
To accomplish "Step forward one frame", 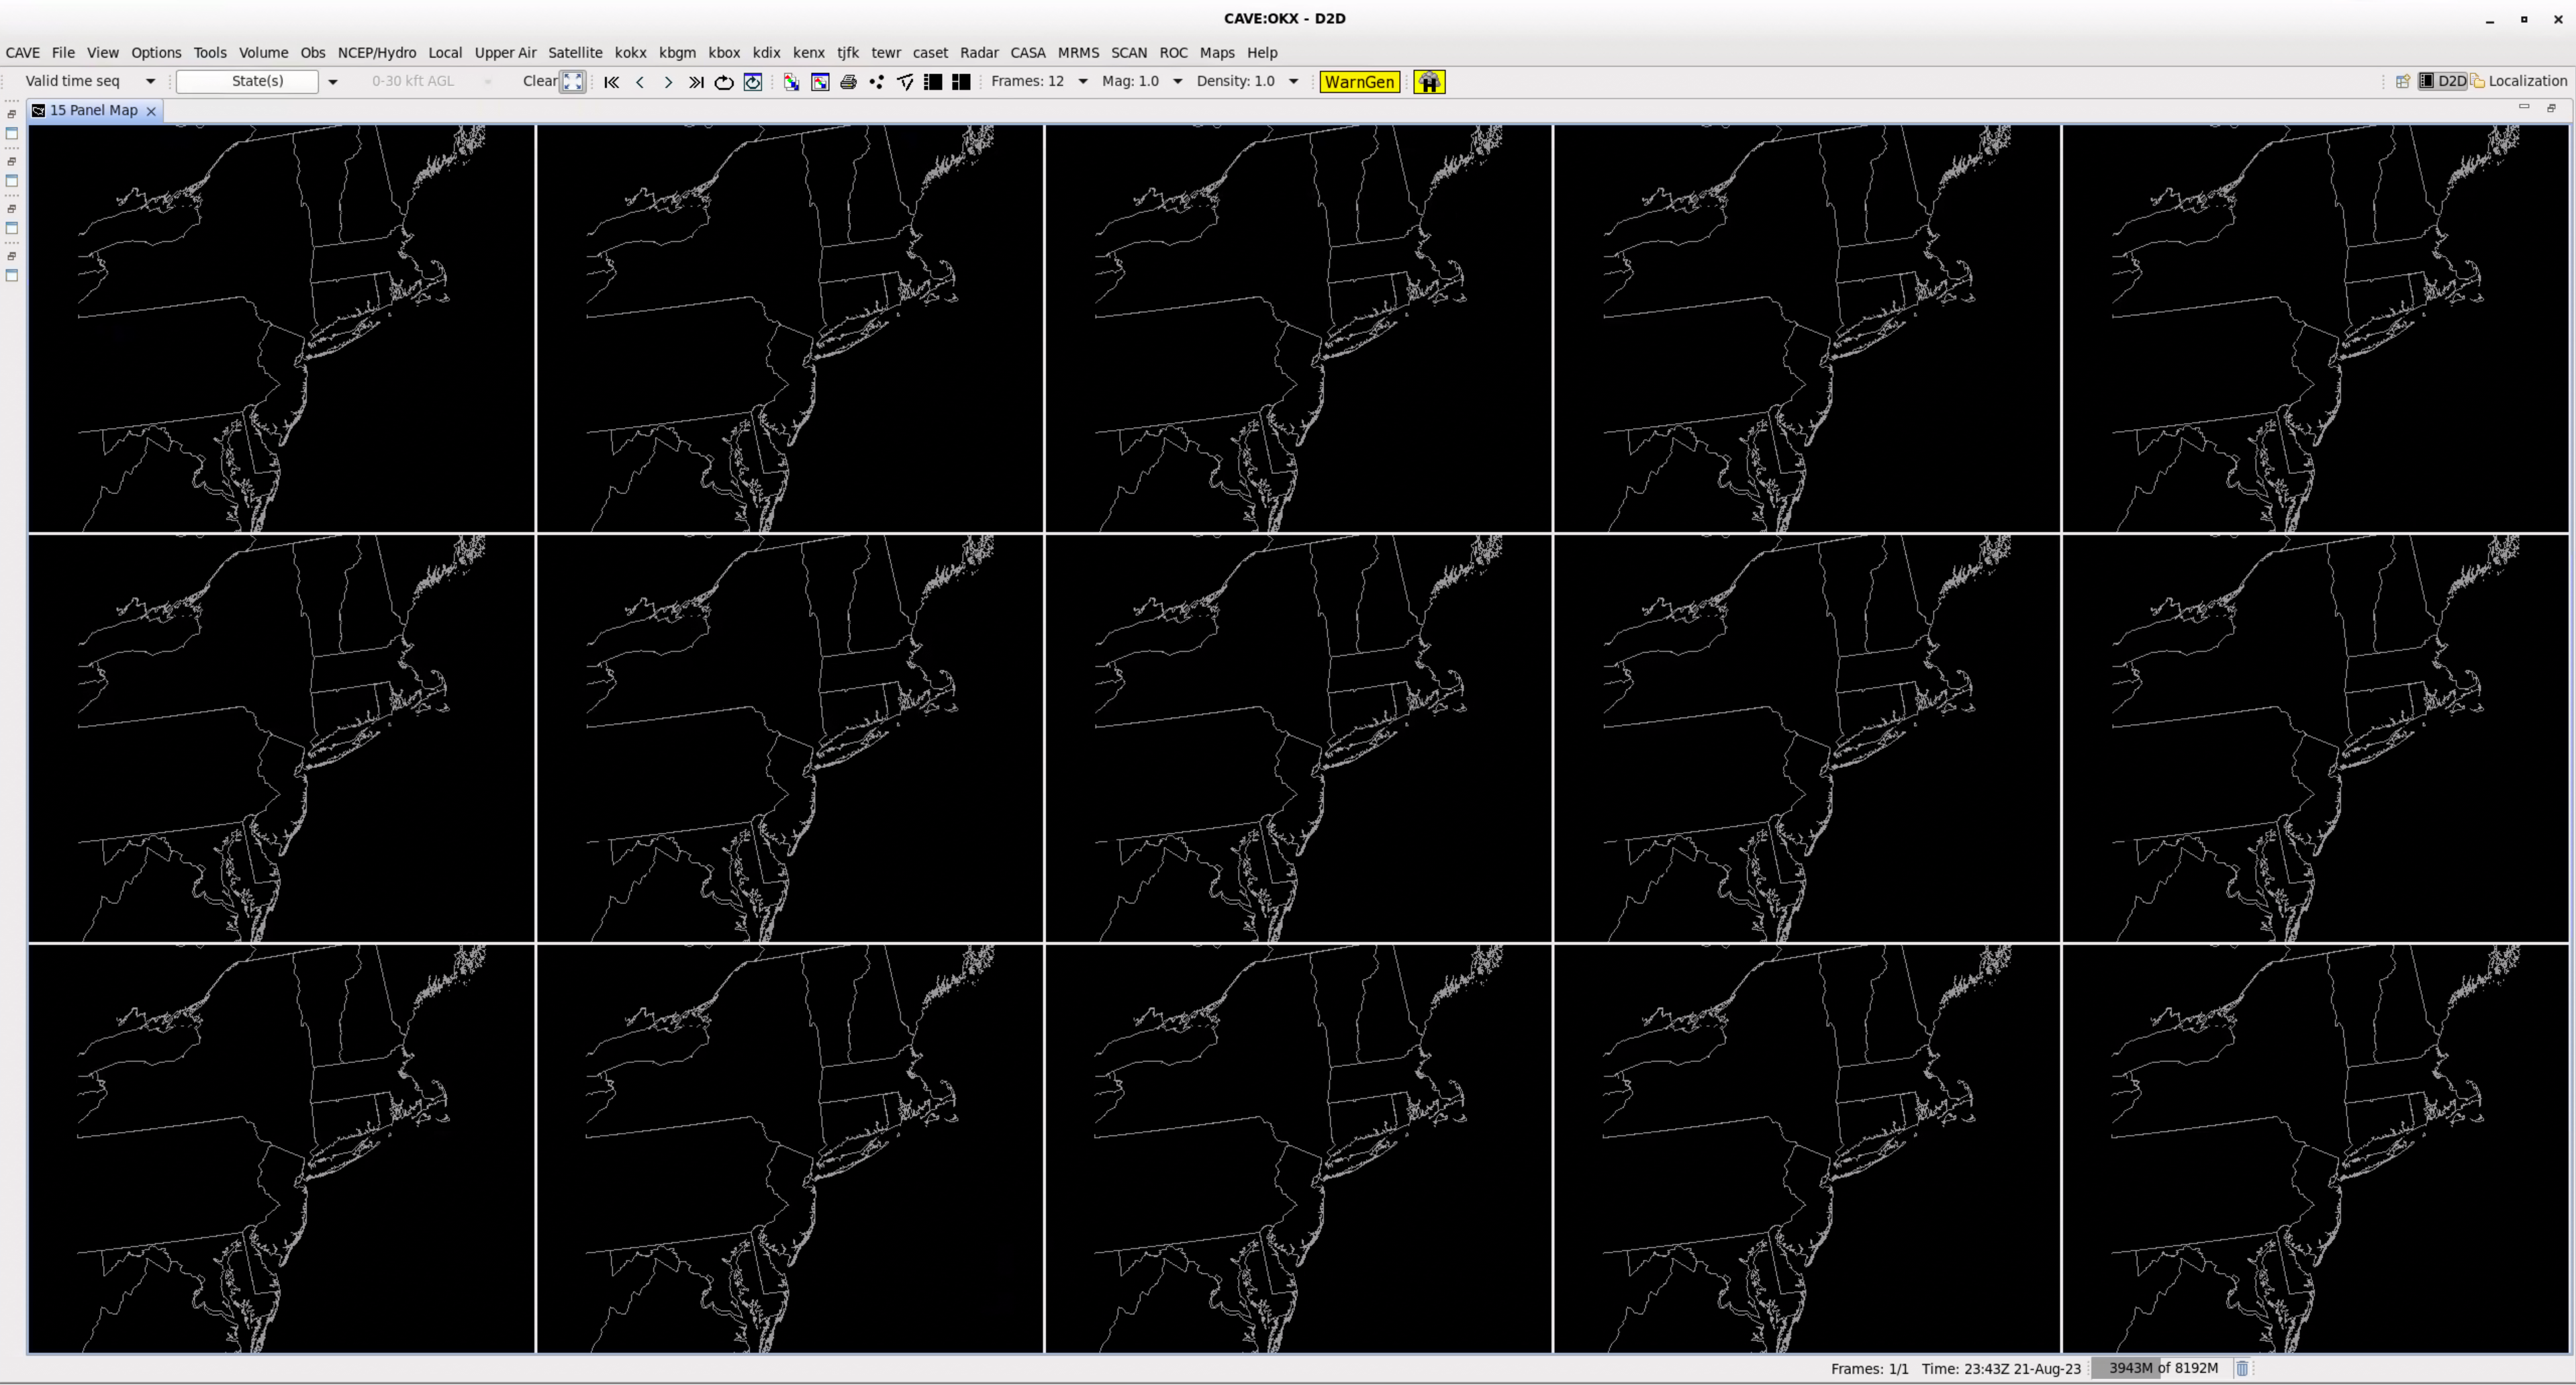I will tap(668, 82).
